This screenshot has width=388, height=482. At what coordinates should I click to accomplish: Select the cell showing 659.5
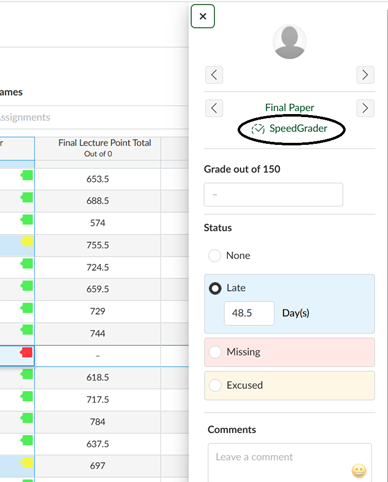click(x=98, y=289)
